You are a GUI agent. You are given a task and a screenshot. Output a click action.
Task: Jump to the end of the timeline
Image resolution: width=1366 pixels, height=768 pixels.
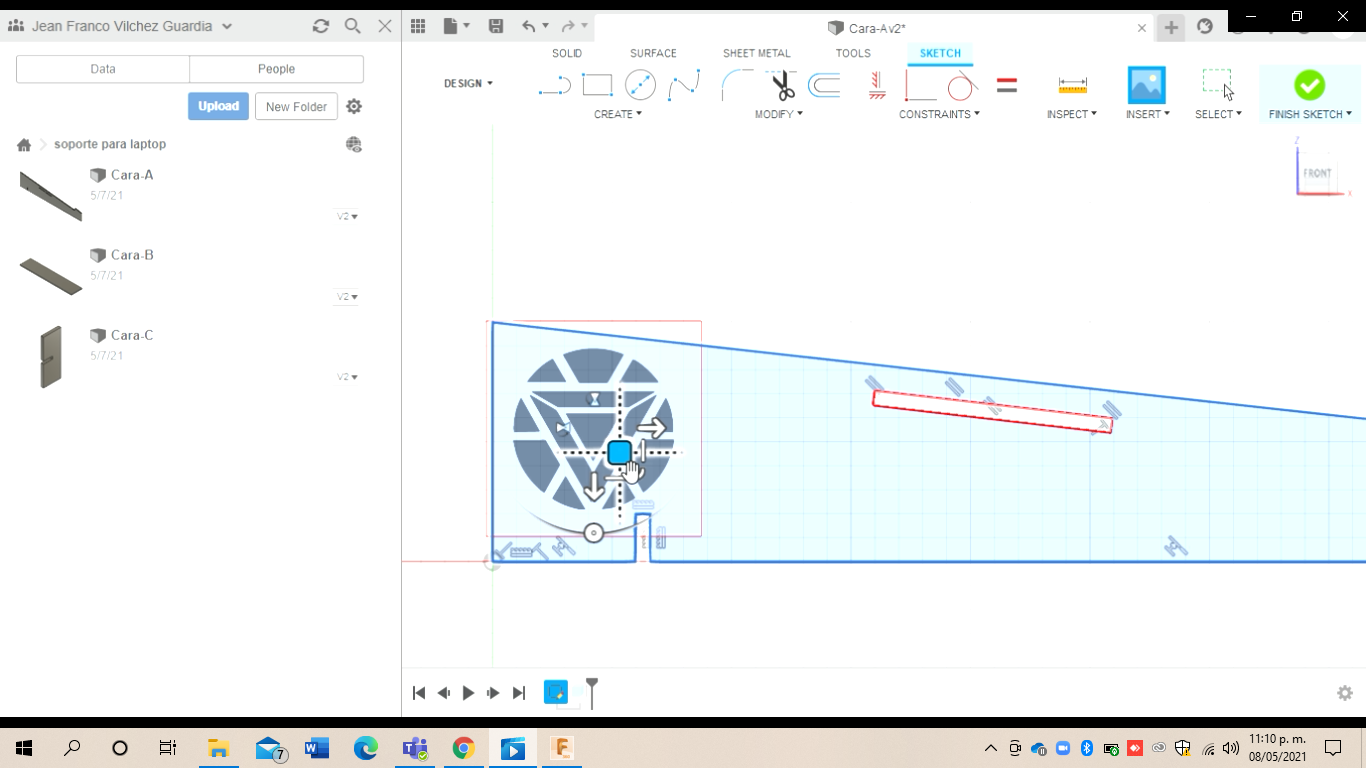pos(518,693)
